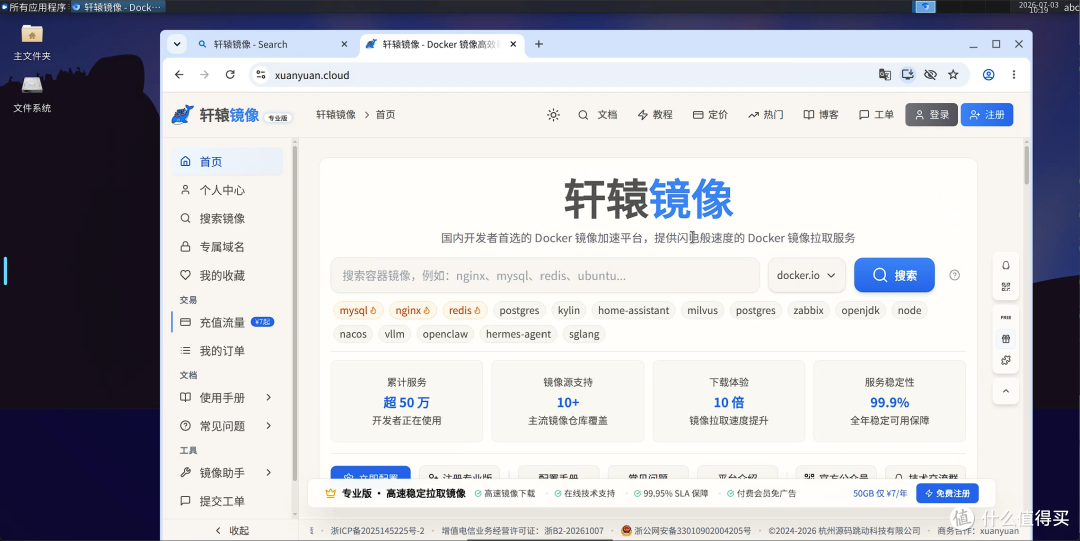The image size is (1080, 541).
Task: Open a new browser tab
Action: click(x=539, y=44)
